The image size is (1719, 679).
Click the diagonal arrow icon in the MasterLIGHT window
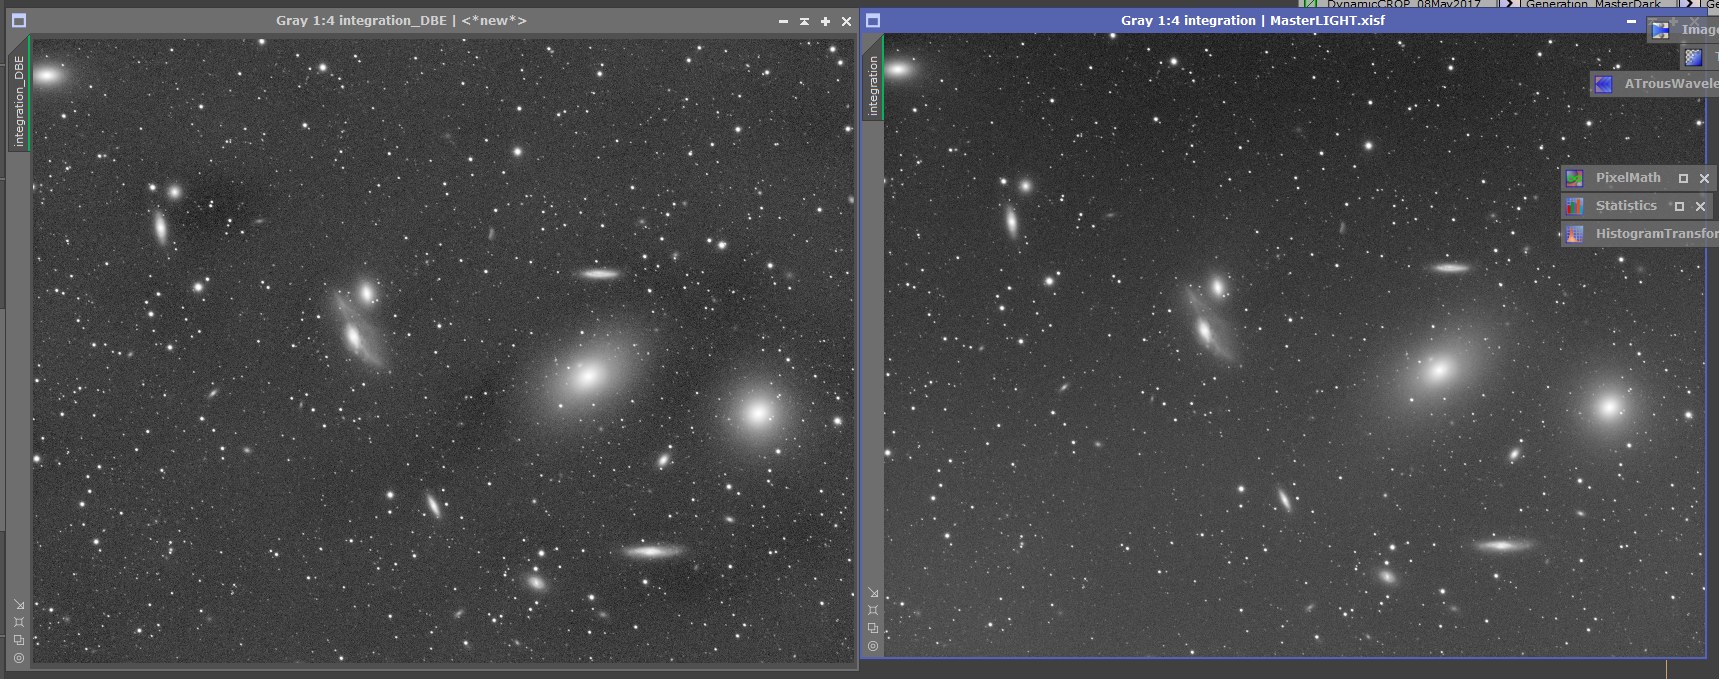coord(873,592)
